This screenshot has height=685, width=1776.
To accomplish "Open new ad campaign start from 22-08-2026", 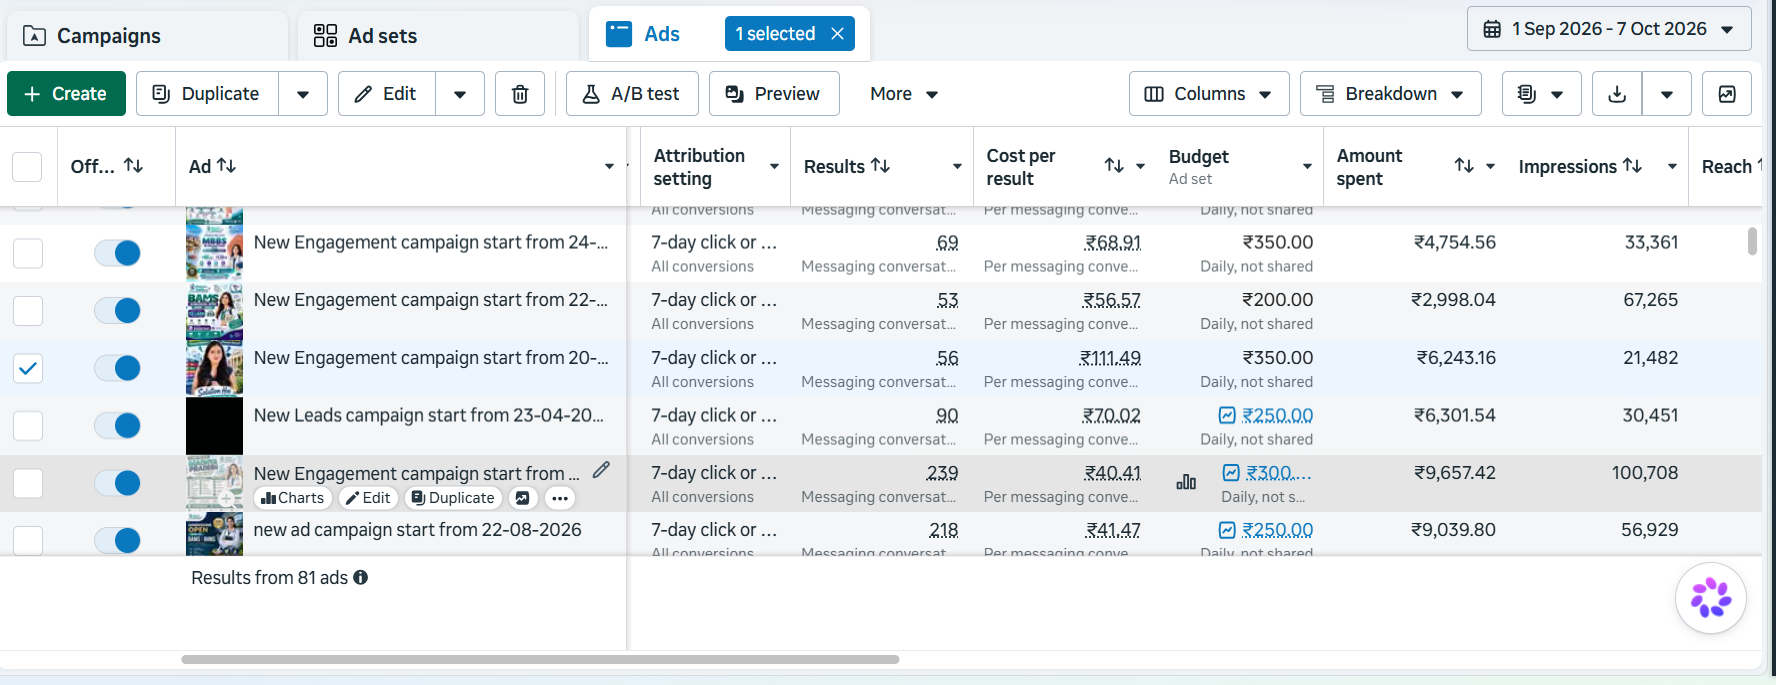I will click(x=417, y=530).
